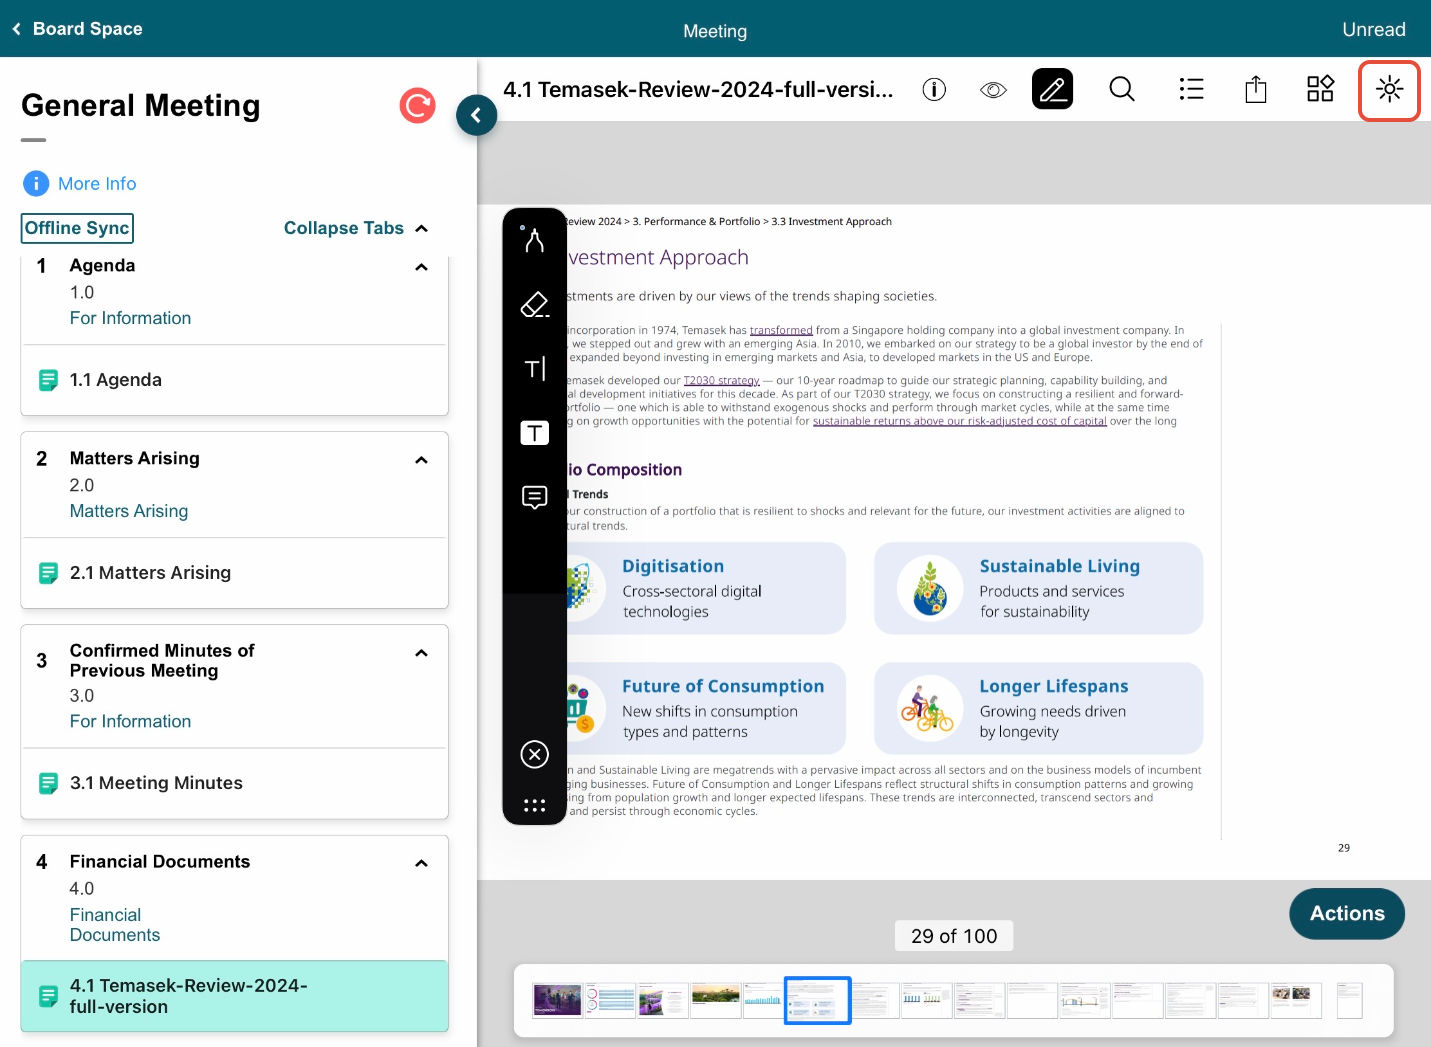Collapse Confirmed Minutes of Previous Meeting section
The image size is (1431, 1047).
(422, 653)
